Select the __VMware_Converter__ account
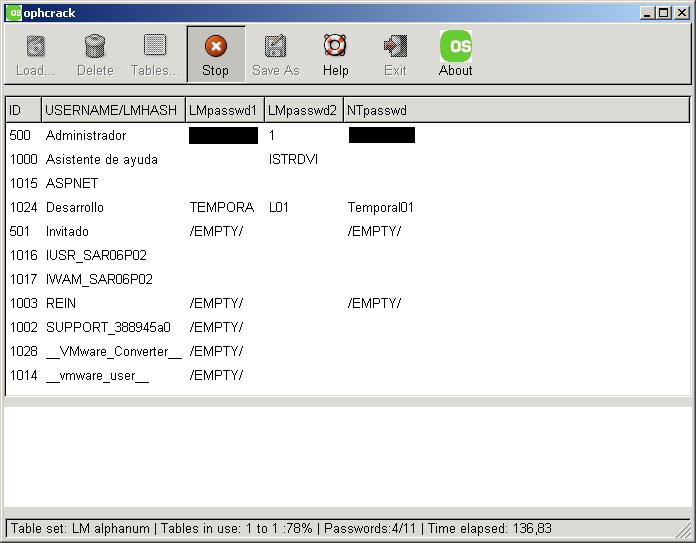 (114, 351)
